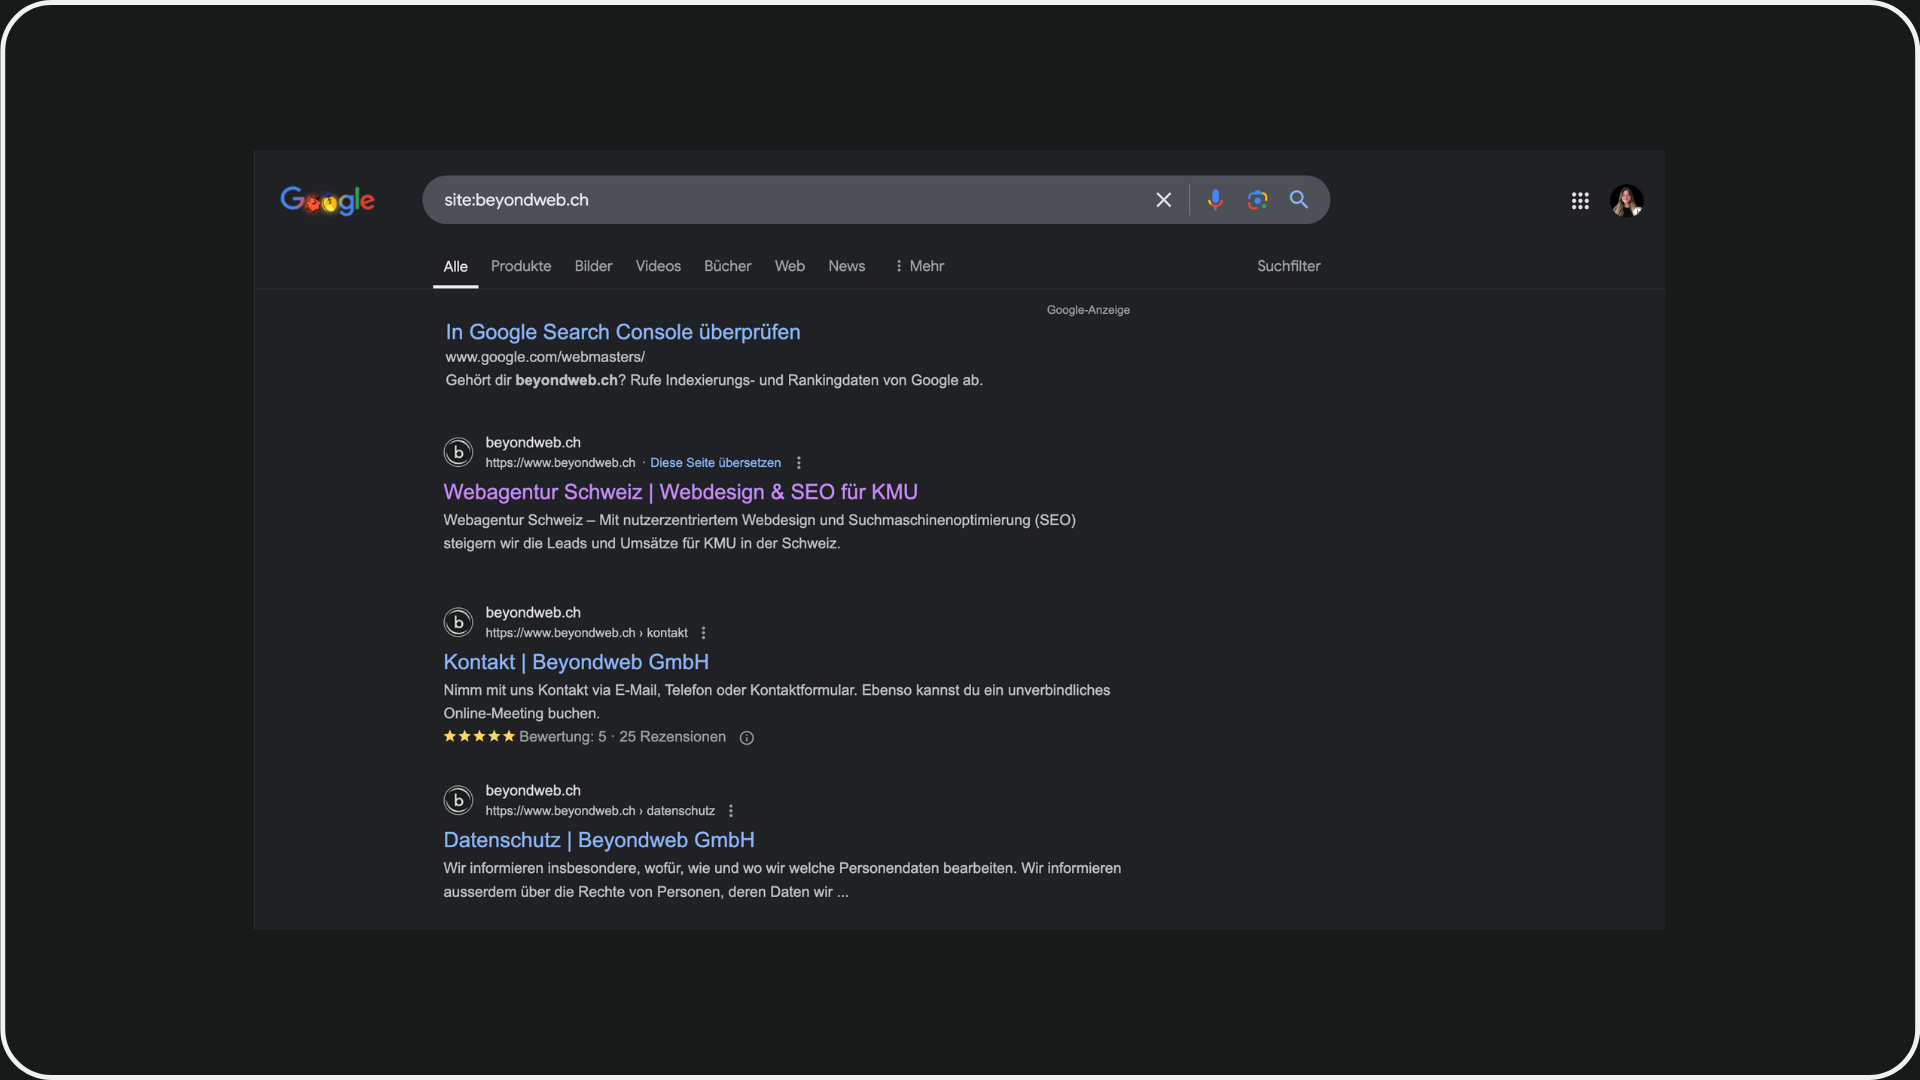Switch to the Web tab
The height and width of the screenshot is (1080, 1920).
(x=789, y=266)
